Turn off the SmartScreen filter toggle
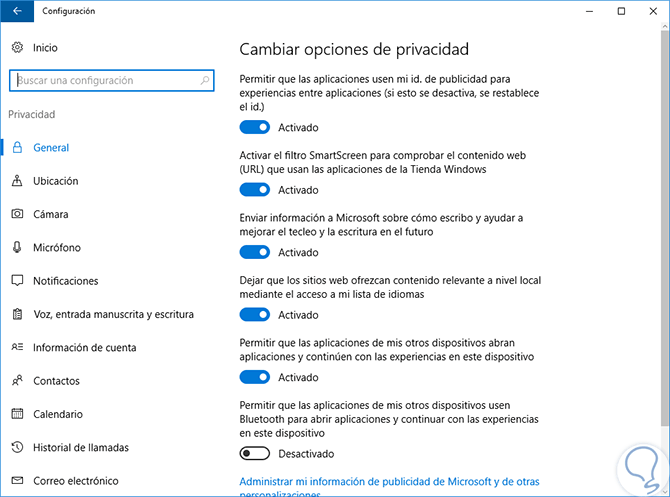670x497 pixels. tap(255, 190)
